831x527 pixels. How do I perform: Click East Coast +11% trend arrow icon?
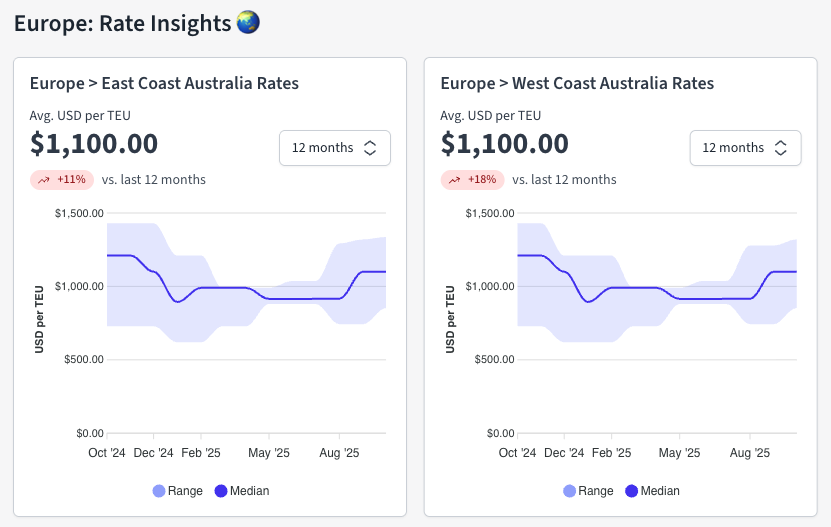click(x=43, y=180)
